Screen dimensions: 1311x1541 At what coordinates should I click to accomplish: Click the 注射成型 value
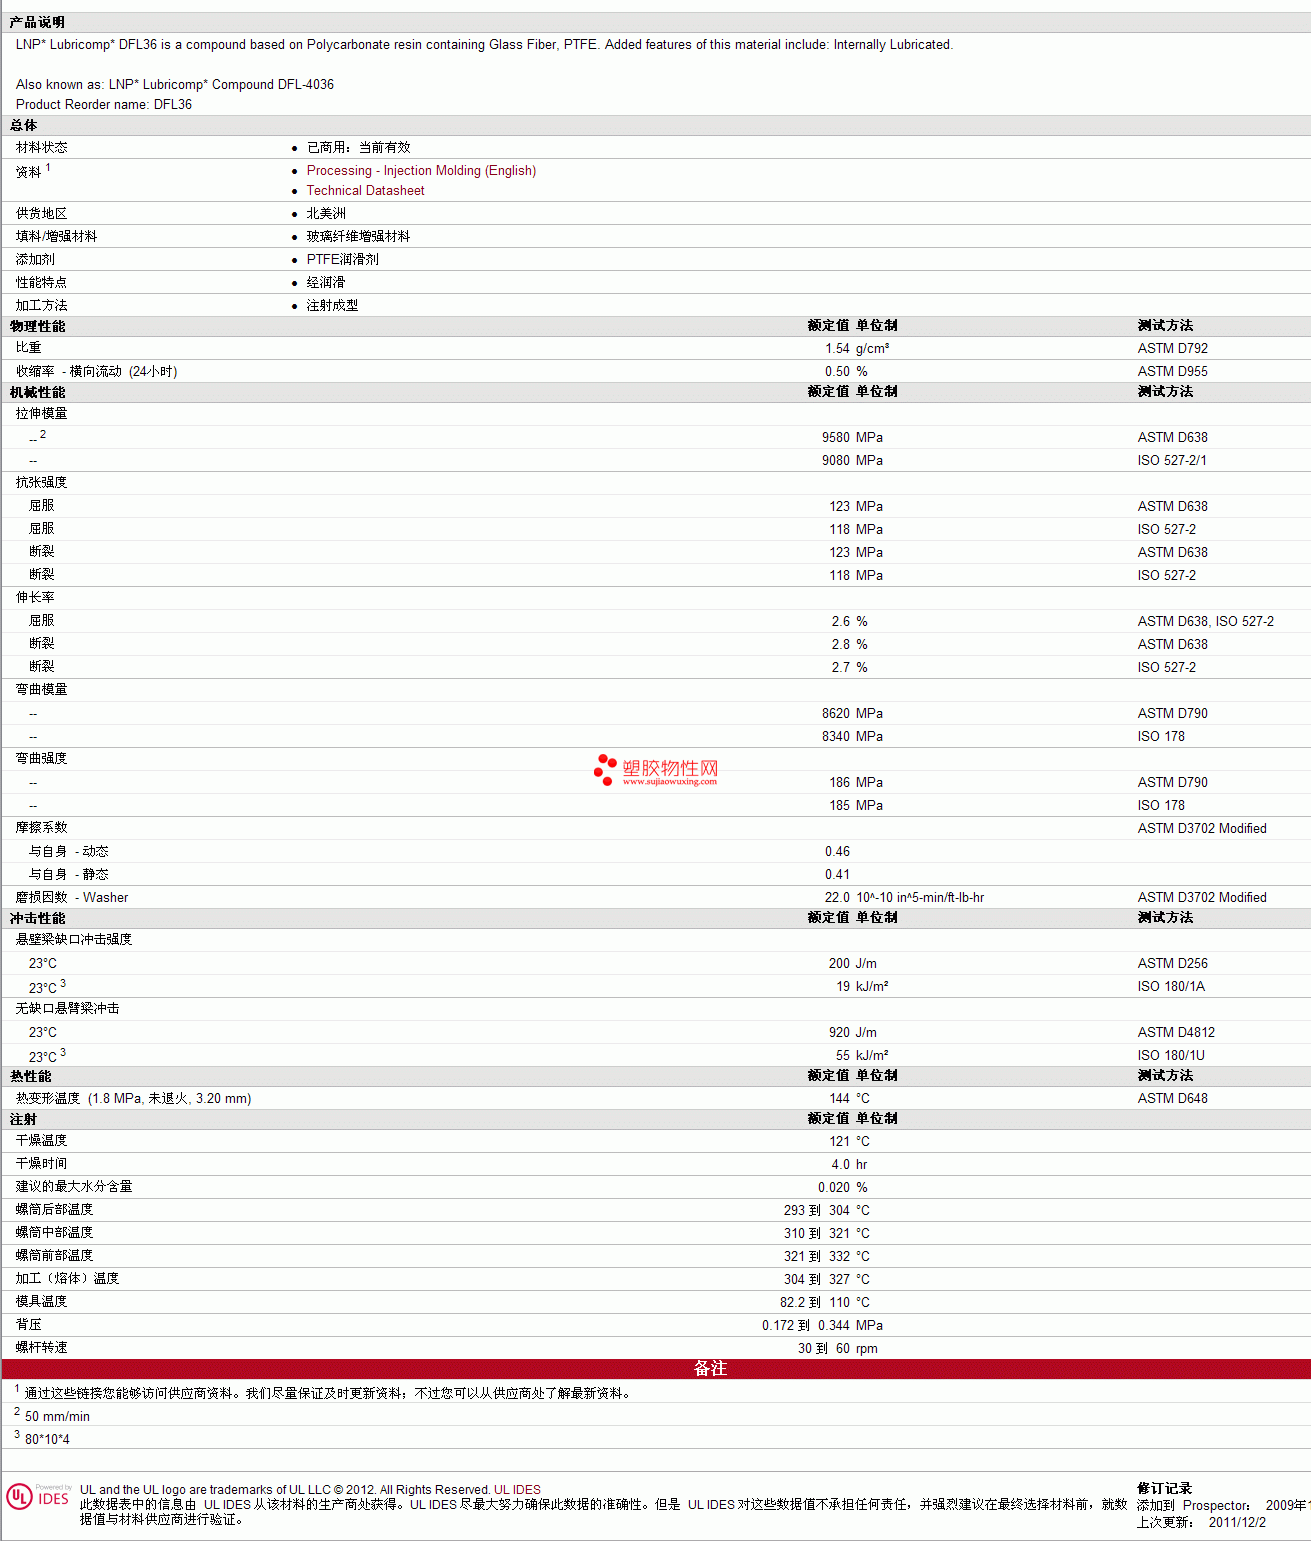(332, 306)
